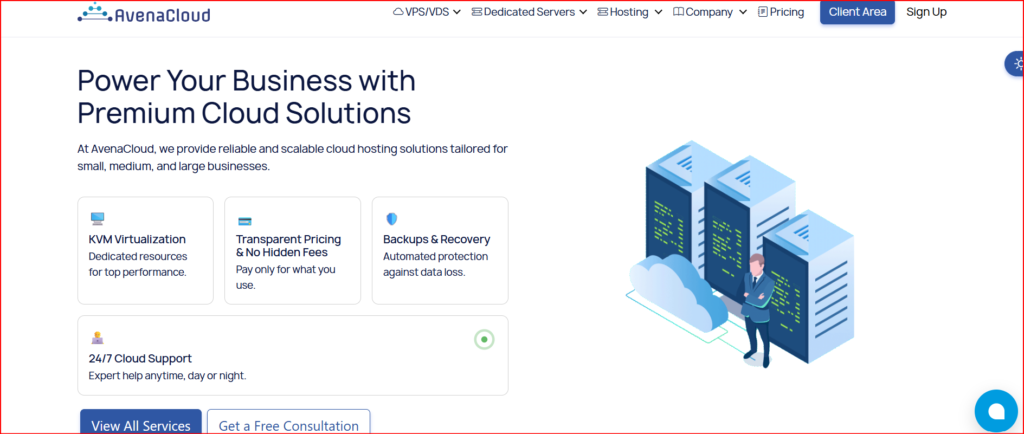The width and height of the screenshot is (1024, 434).
Task: Open the Dedicated Servers menu
Action: (530, 12)
